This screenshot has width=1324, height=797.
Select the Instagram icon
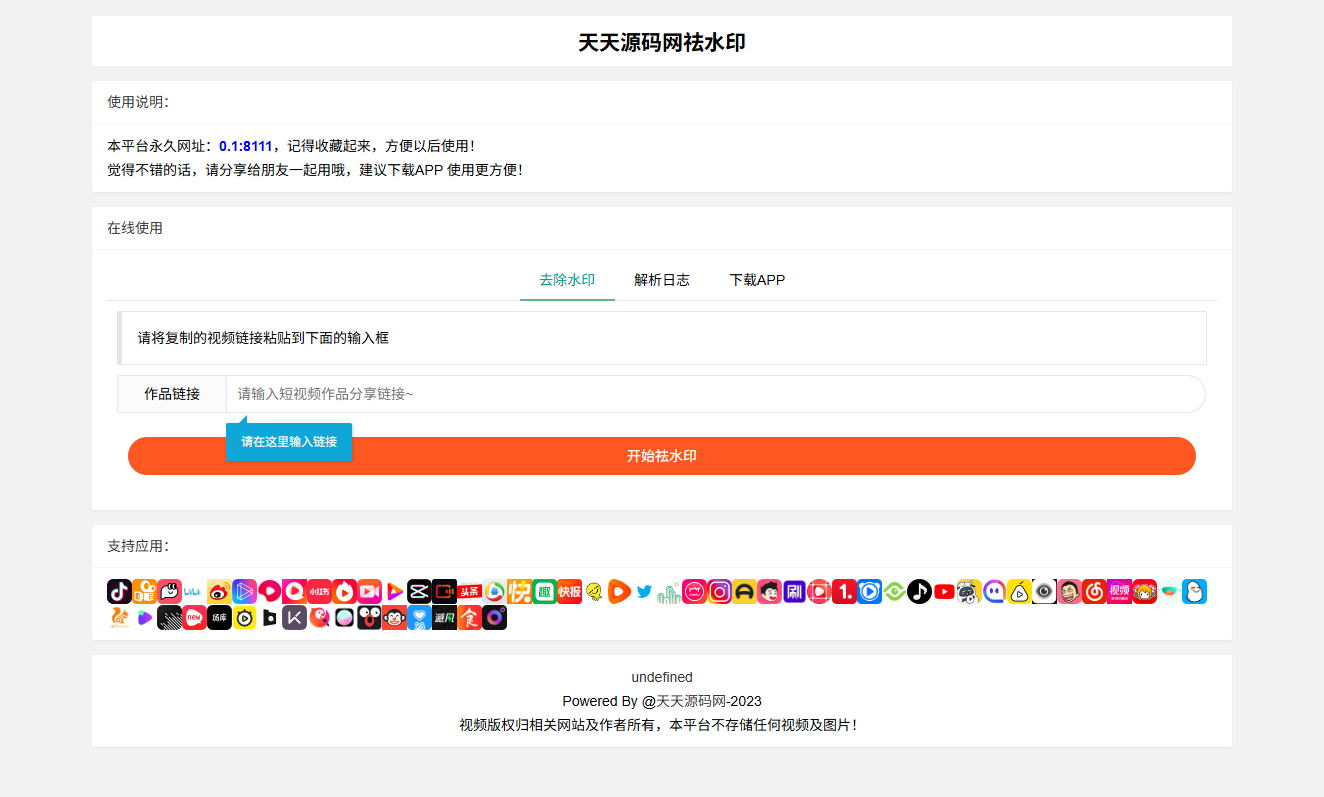click(x=719, y=591)
